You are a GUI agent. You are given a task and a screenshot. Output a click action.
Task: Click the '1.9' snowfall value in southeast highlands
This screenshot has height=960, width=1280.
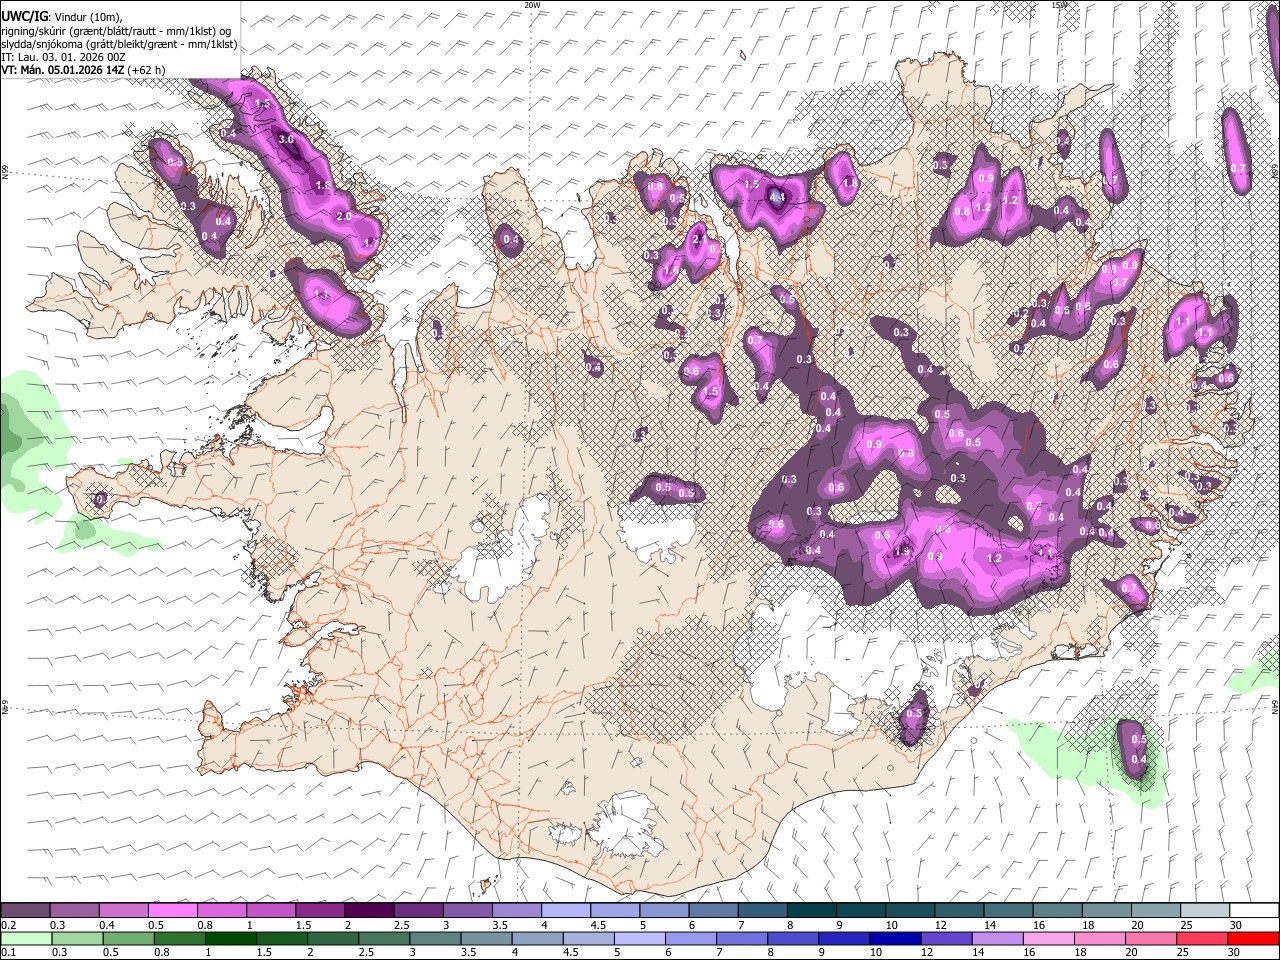click(x=901, y=551)
